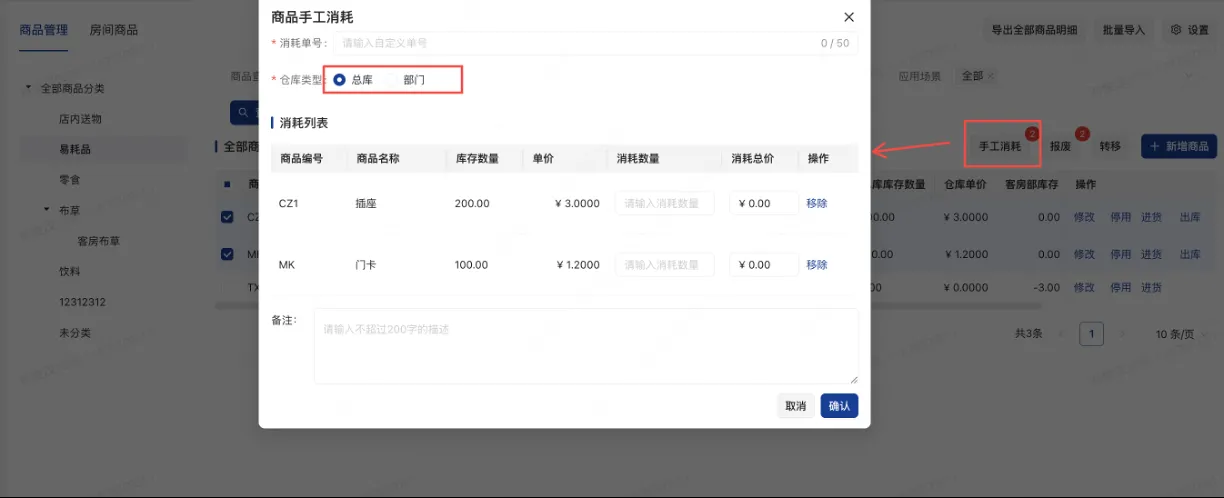Click 导出全部商品明细 button
The image size is (1224, 498).
pos(1034,30)
